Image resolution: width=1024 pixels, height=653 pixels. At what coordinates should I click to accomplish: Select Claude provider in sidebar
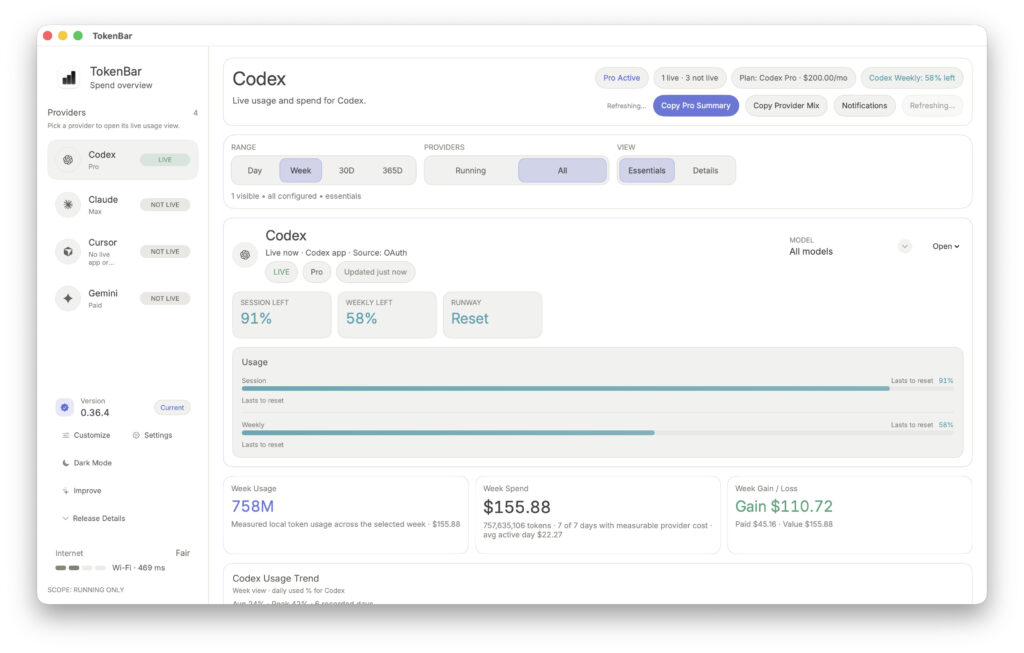123,205
